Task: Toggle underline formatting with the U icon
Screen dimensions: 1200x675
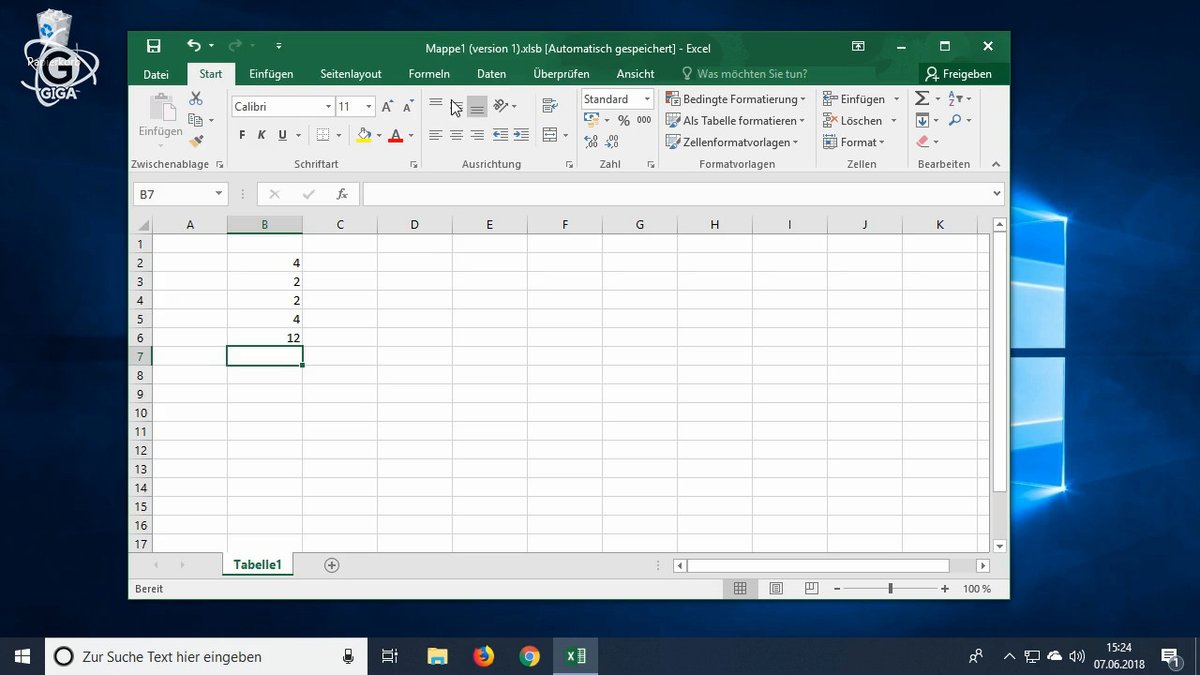Action: 282,135
